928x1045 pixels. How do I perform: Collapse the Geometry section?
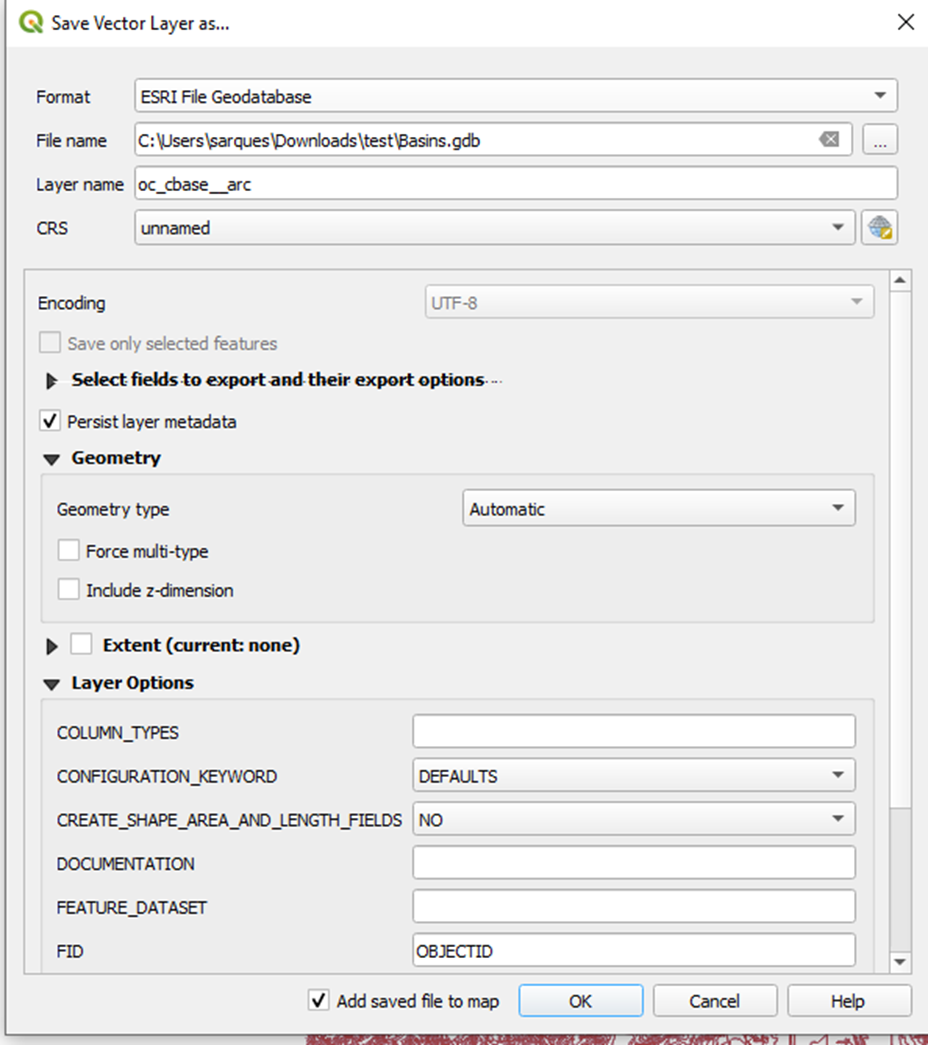(x=51, y=459)
